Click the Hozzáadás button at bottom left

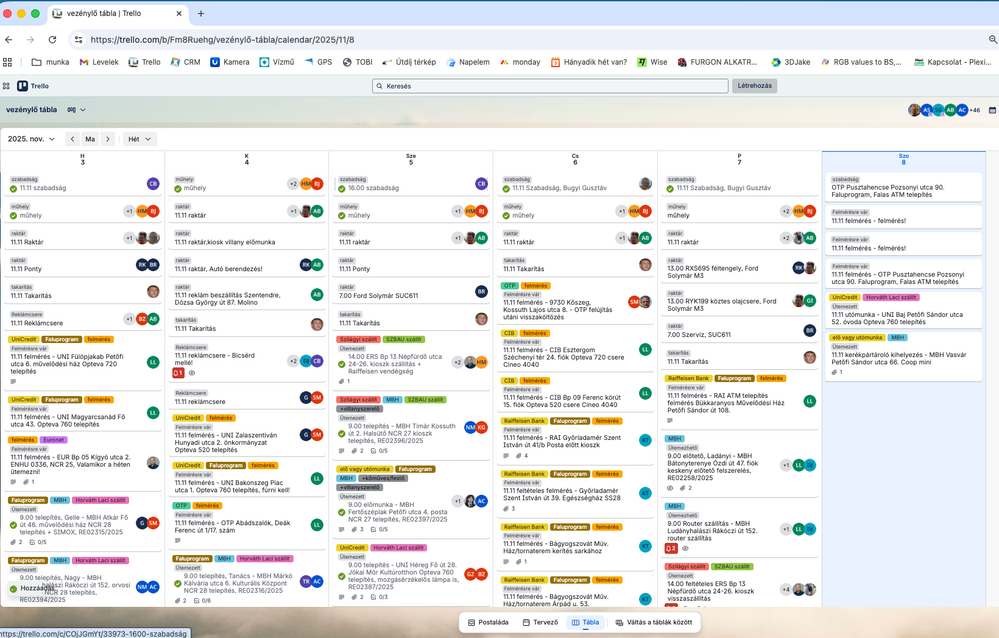coord(32,588)
